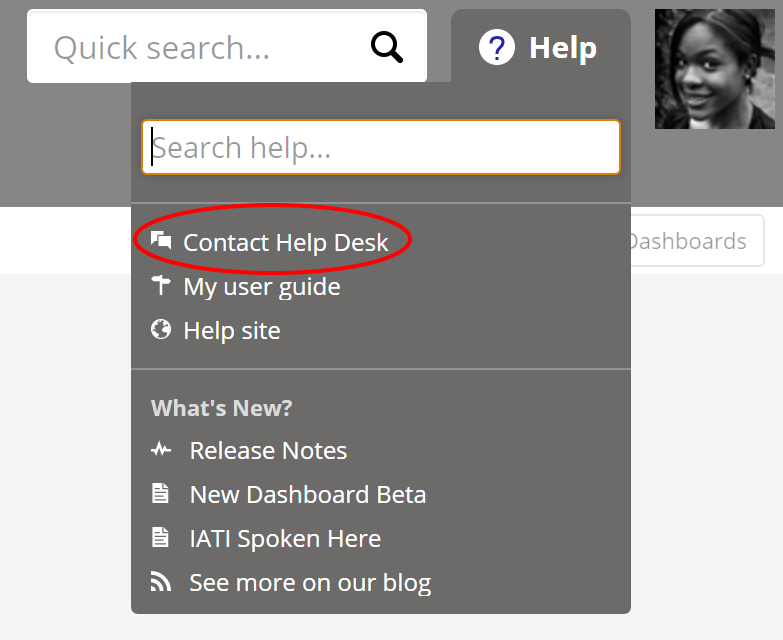Open My user guide

point(262,287)
